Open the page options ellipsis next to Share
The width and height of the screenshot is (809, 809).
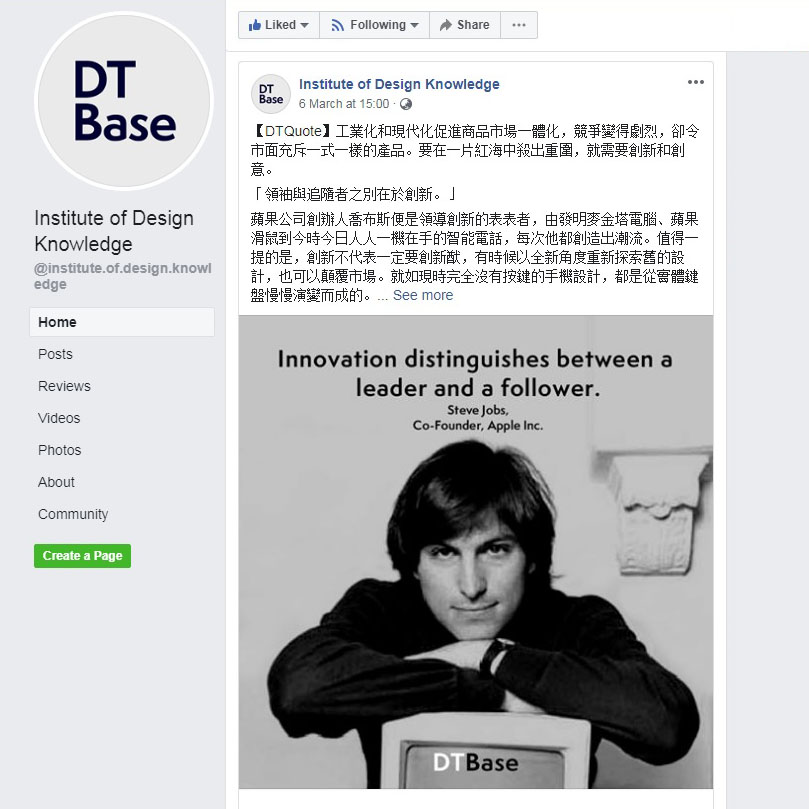click(x=519, y=25)
